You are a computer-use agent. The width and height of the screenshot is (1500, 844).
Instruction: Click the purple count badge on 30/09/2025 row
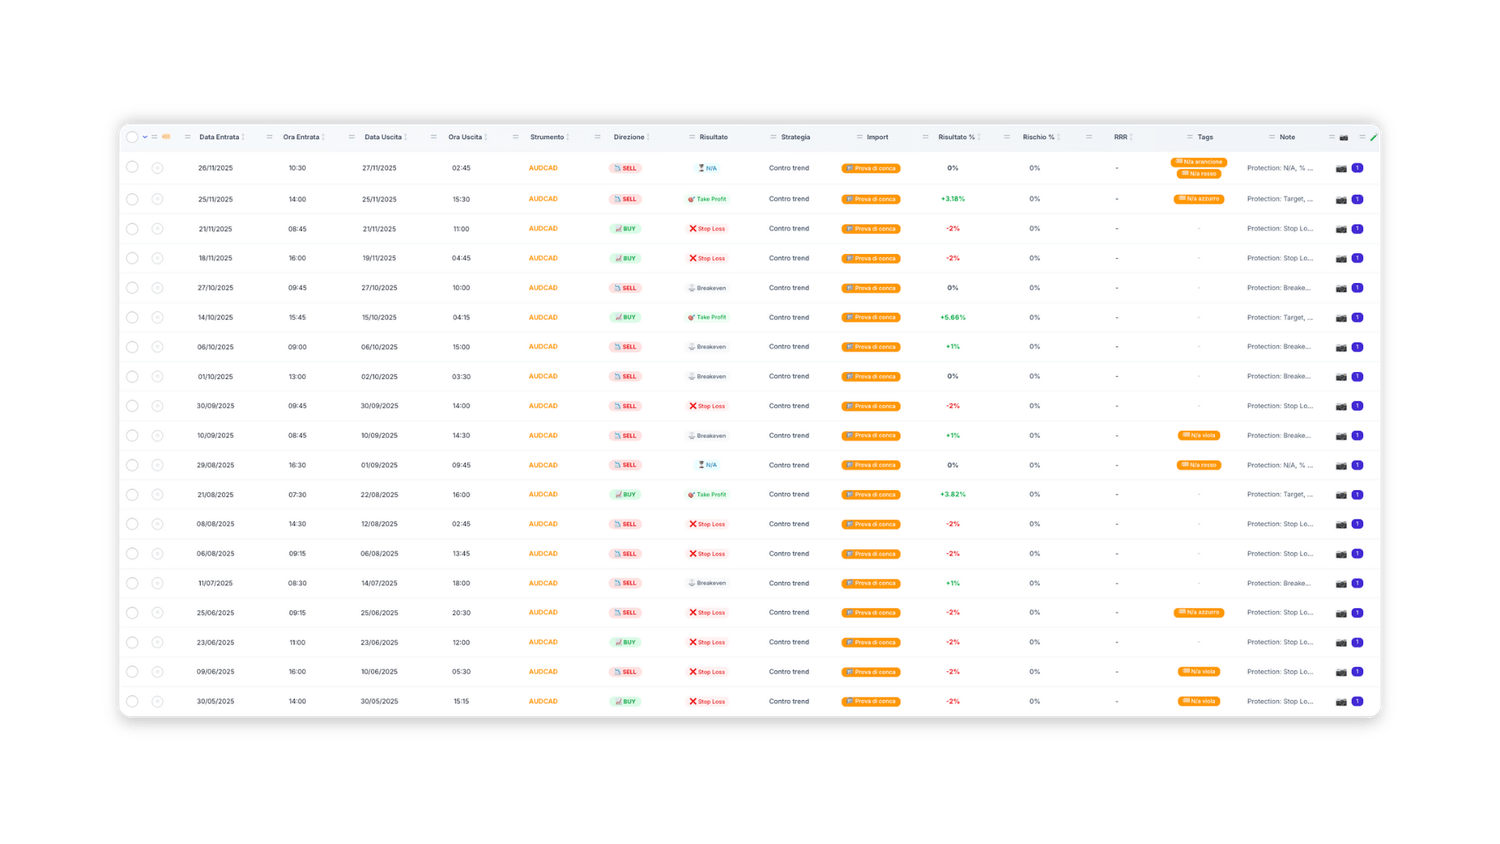1357,406
